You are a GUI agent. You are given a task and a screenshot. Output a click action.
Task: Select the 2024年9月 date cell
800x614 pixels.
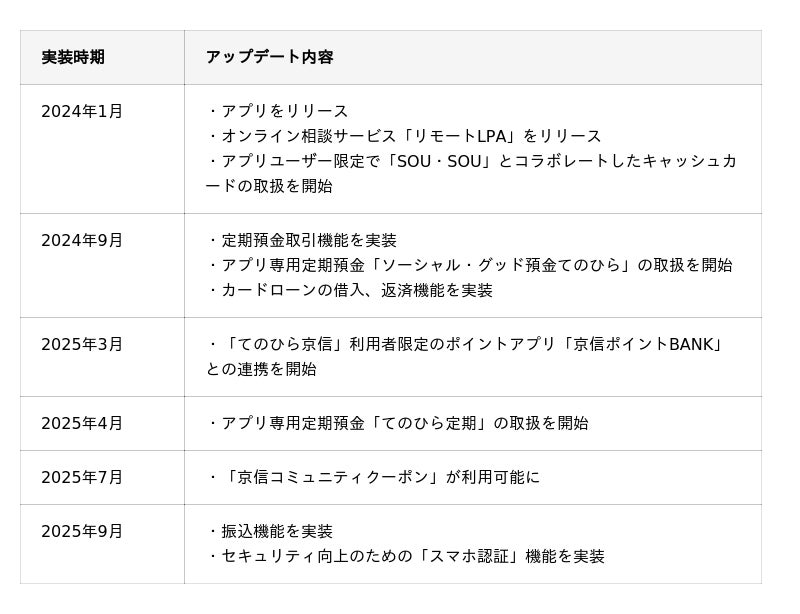pos(82,240)
